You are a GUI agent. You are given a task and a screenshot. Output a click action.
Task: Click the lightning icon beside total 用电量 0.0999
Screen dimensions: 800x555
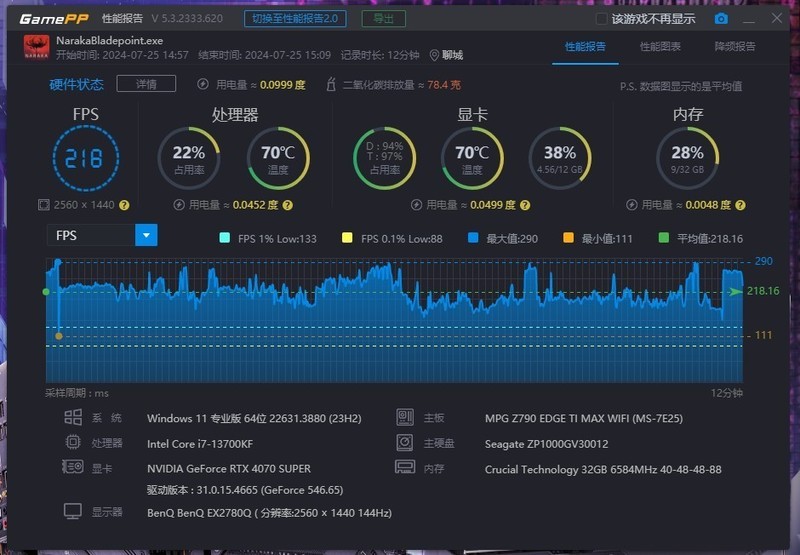[203, 84]
